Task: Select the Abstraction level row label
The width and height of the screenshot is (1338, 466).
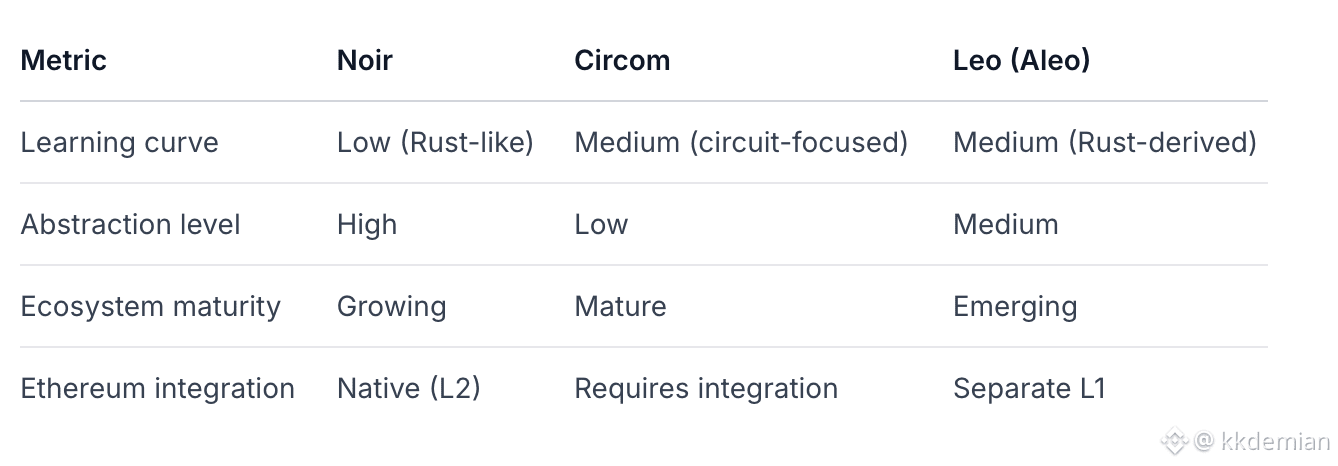Action: (130, 224)
